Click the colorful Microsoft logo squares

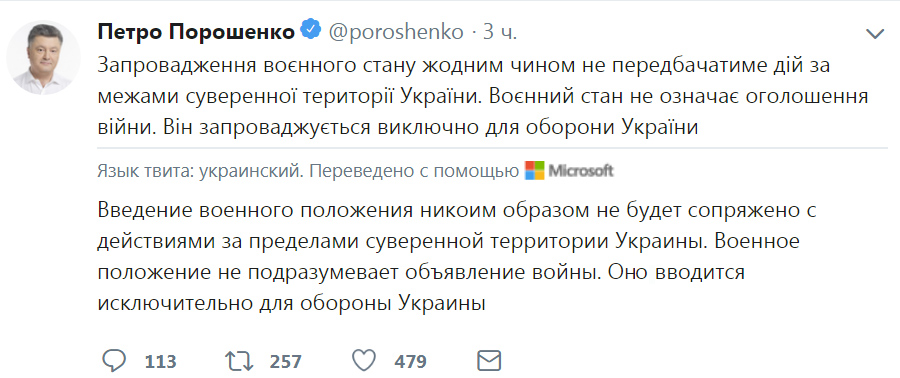(534, 170)
